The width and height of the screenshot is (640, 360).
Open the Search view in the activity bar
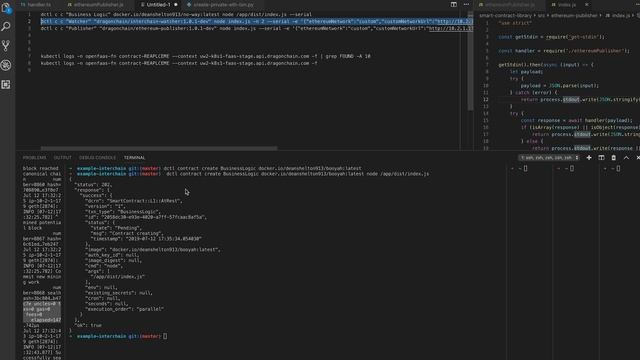tap(6, 27)
